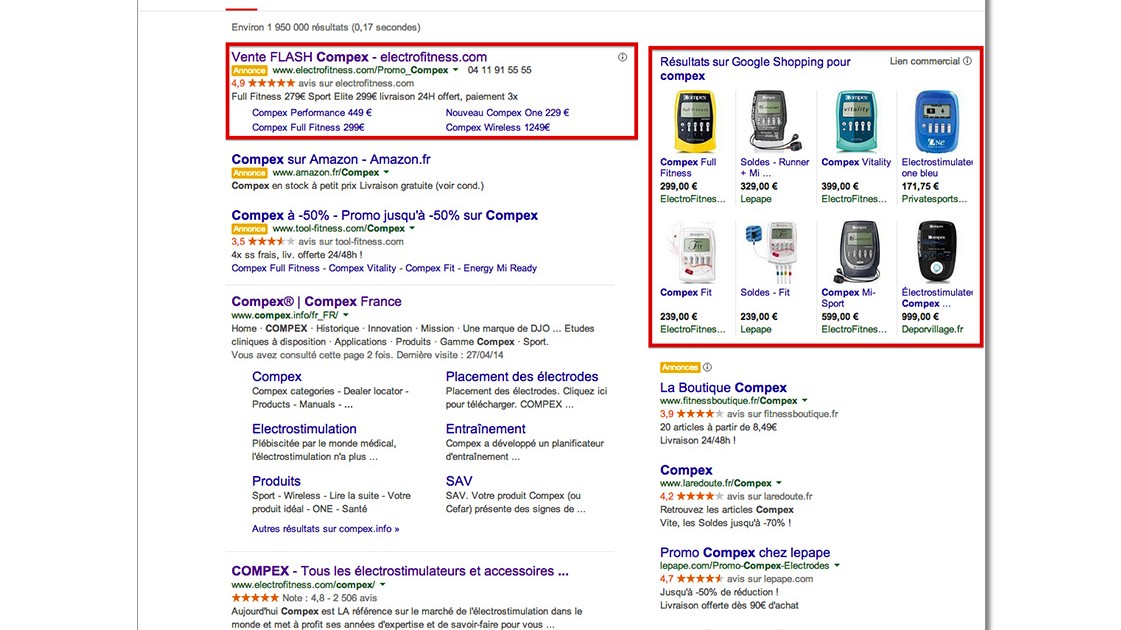The height and width of the screenshot is (630, 1121).
Task: Expand dropdown arrow after electrofitness.com/compex/ URL
Action: [382, 585]
